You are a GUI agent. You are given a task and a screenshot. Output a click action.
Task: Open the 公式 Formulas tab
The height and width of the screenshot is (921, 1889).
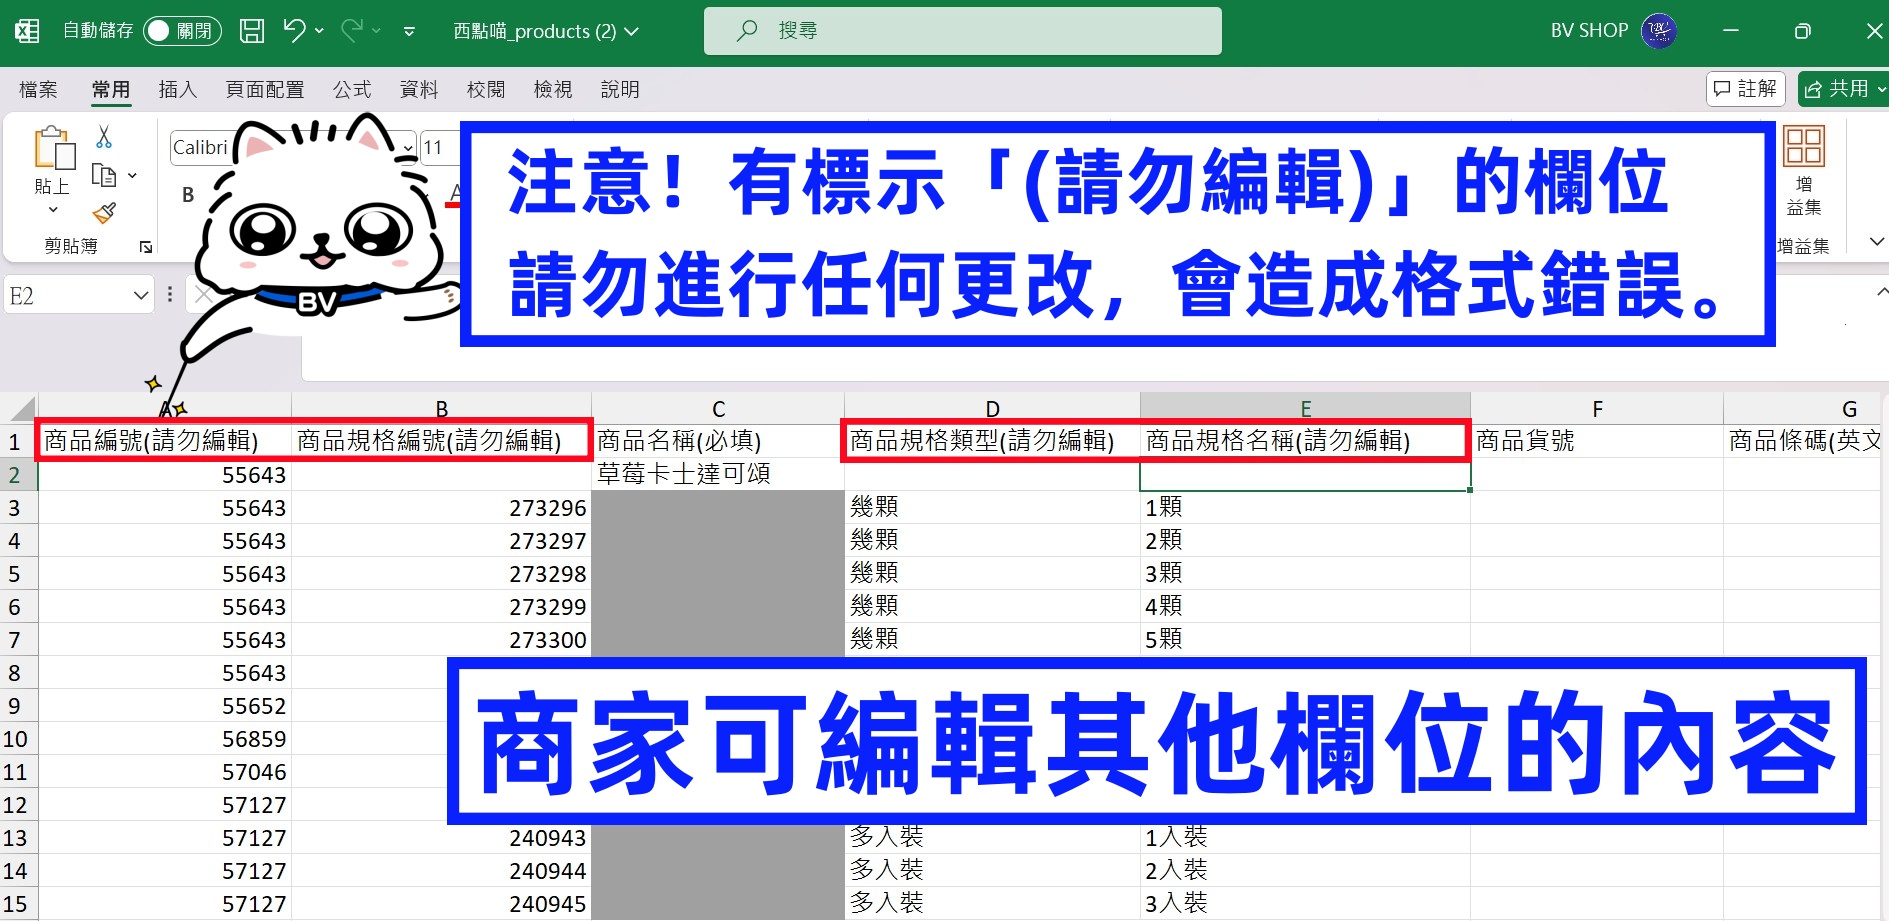coord(352,90)
